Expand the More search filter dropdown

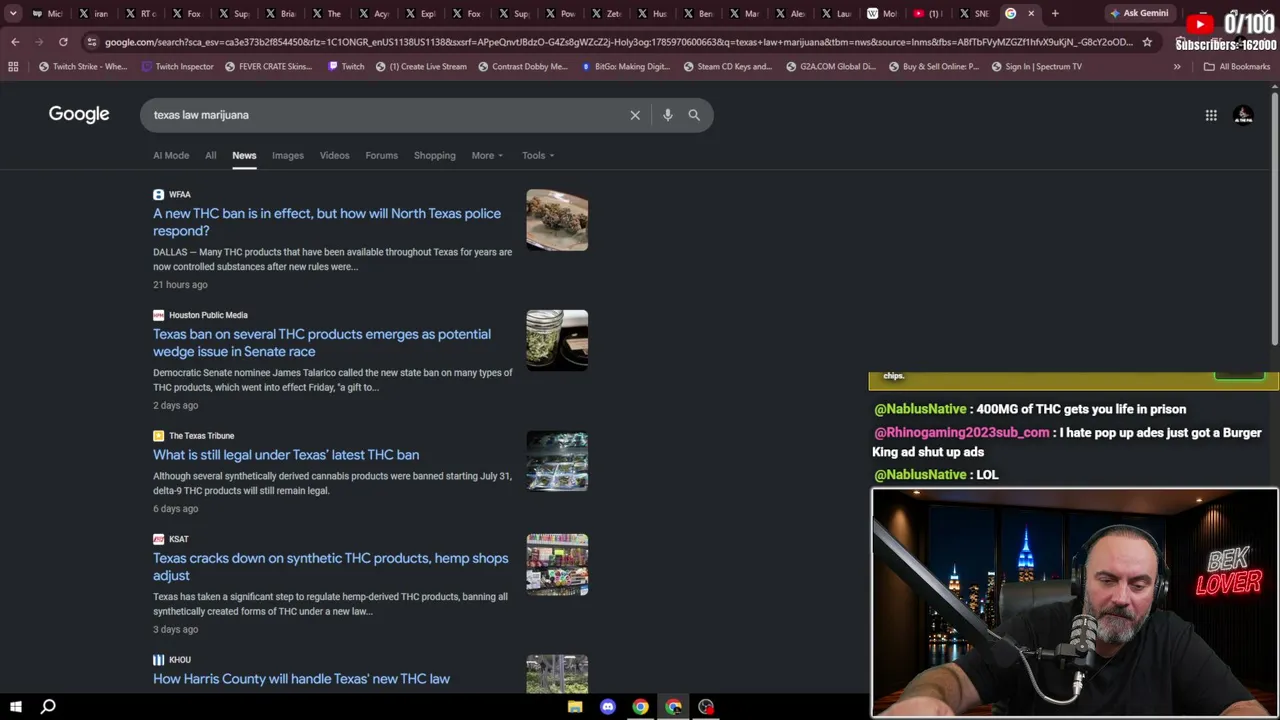[x=487, y=155]
